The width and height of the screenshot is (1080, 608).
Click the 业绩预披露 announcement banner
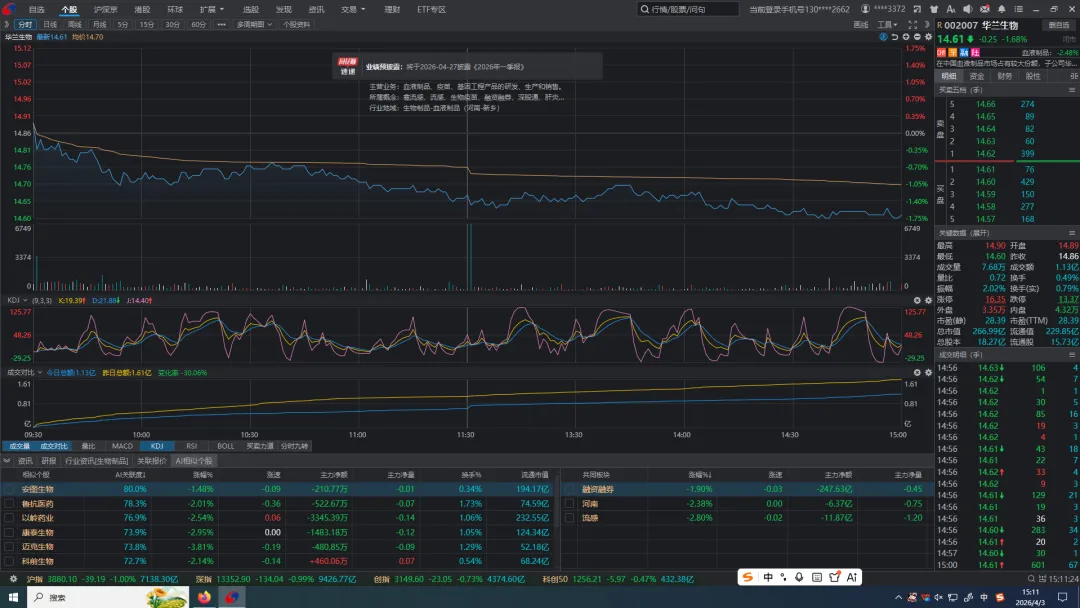click(467, 67)
